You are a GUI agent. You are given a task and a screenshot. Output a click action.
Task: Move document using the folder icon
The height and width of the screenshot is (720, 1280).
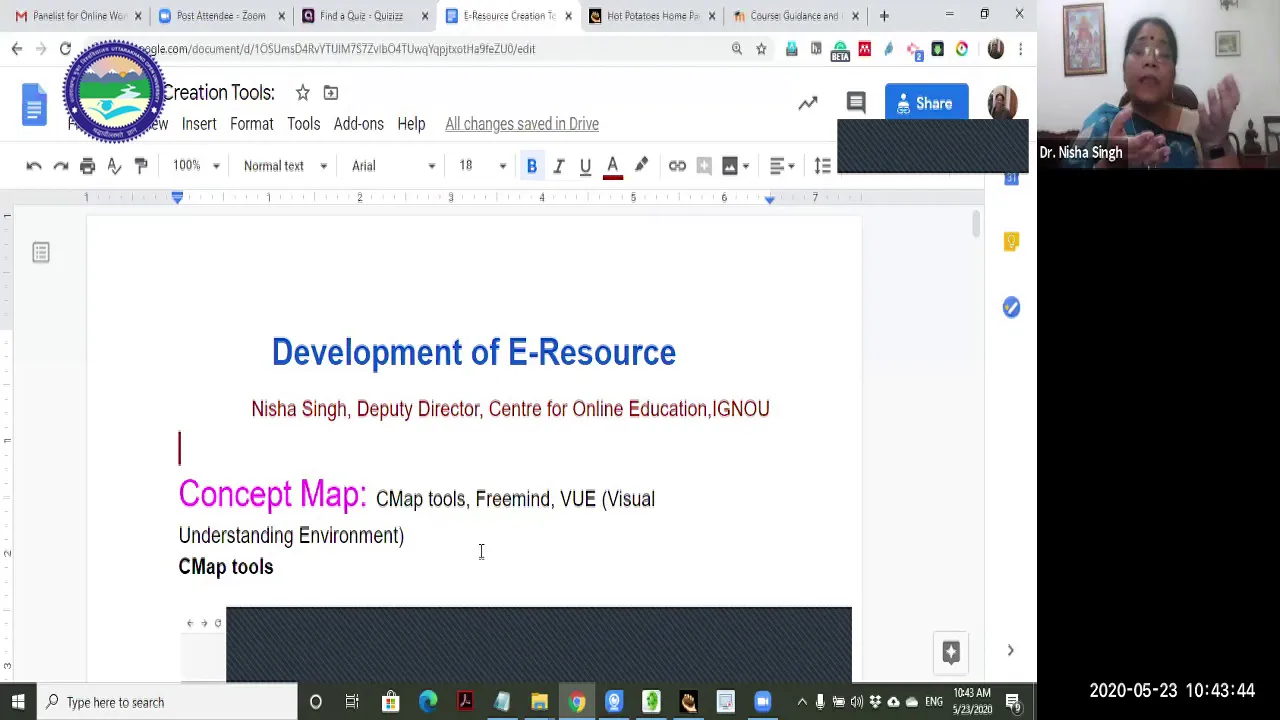point(331,93)
